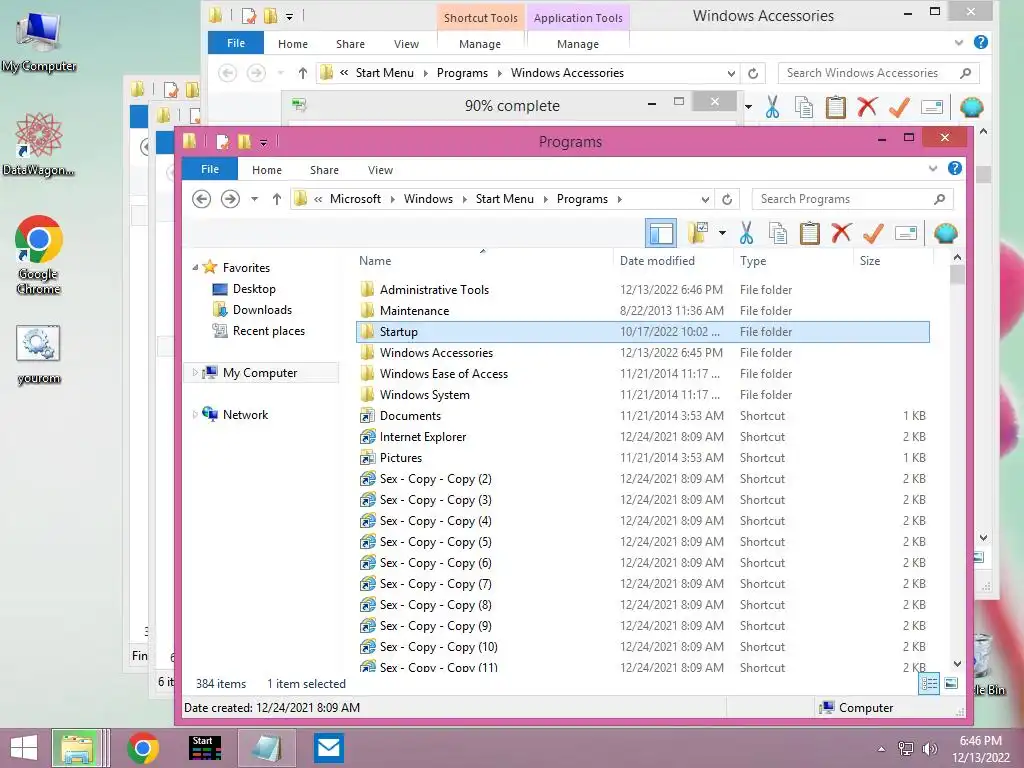Screen dimensions: 1024x768
Task: Click the Cut scissors icon in Programs toolbar
Action: [x=746, y=233]
